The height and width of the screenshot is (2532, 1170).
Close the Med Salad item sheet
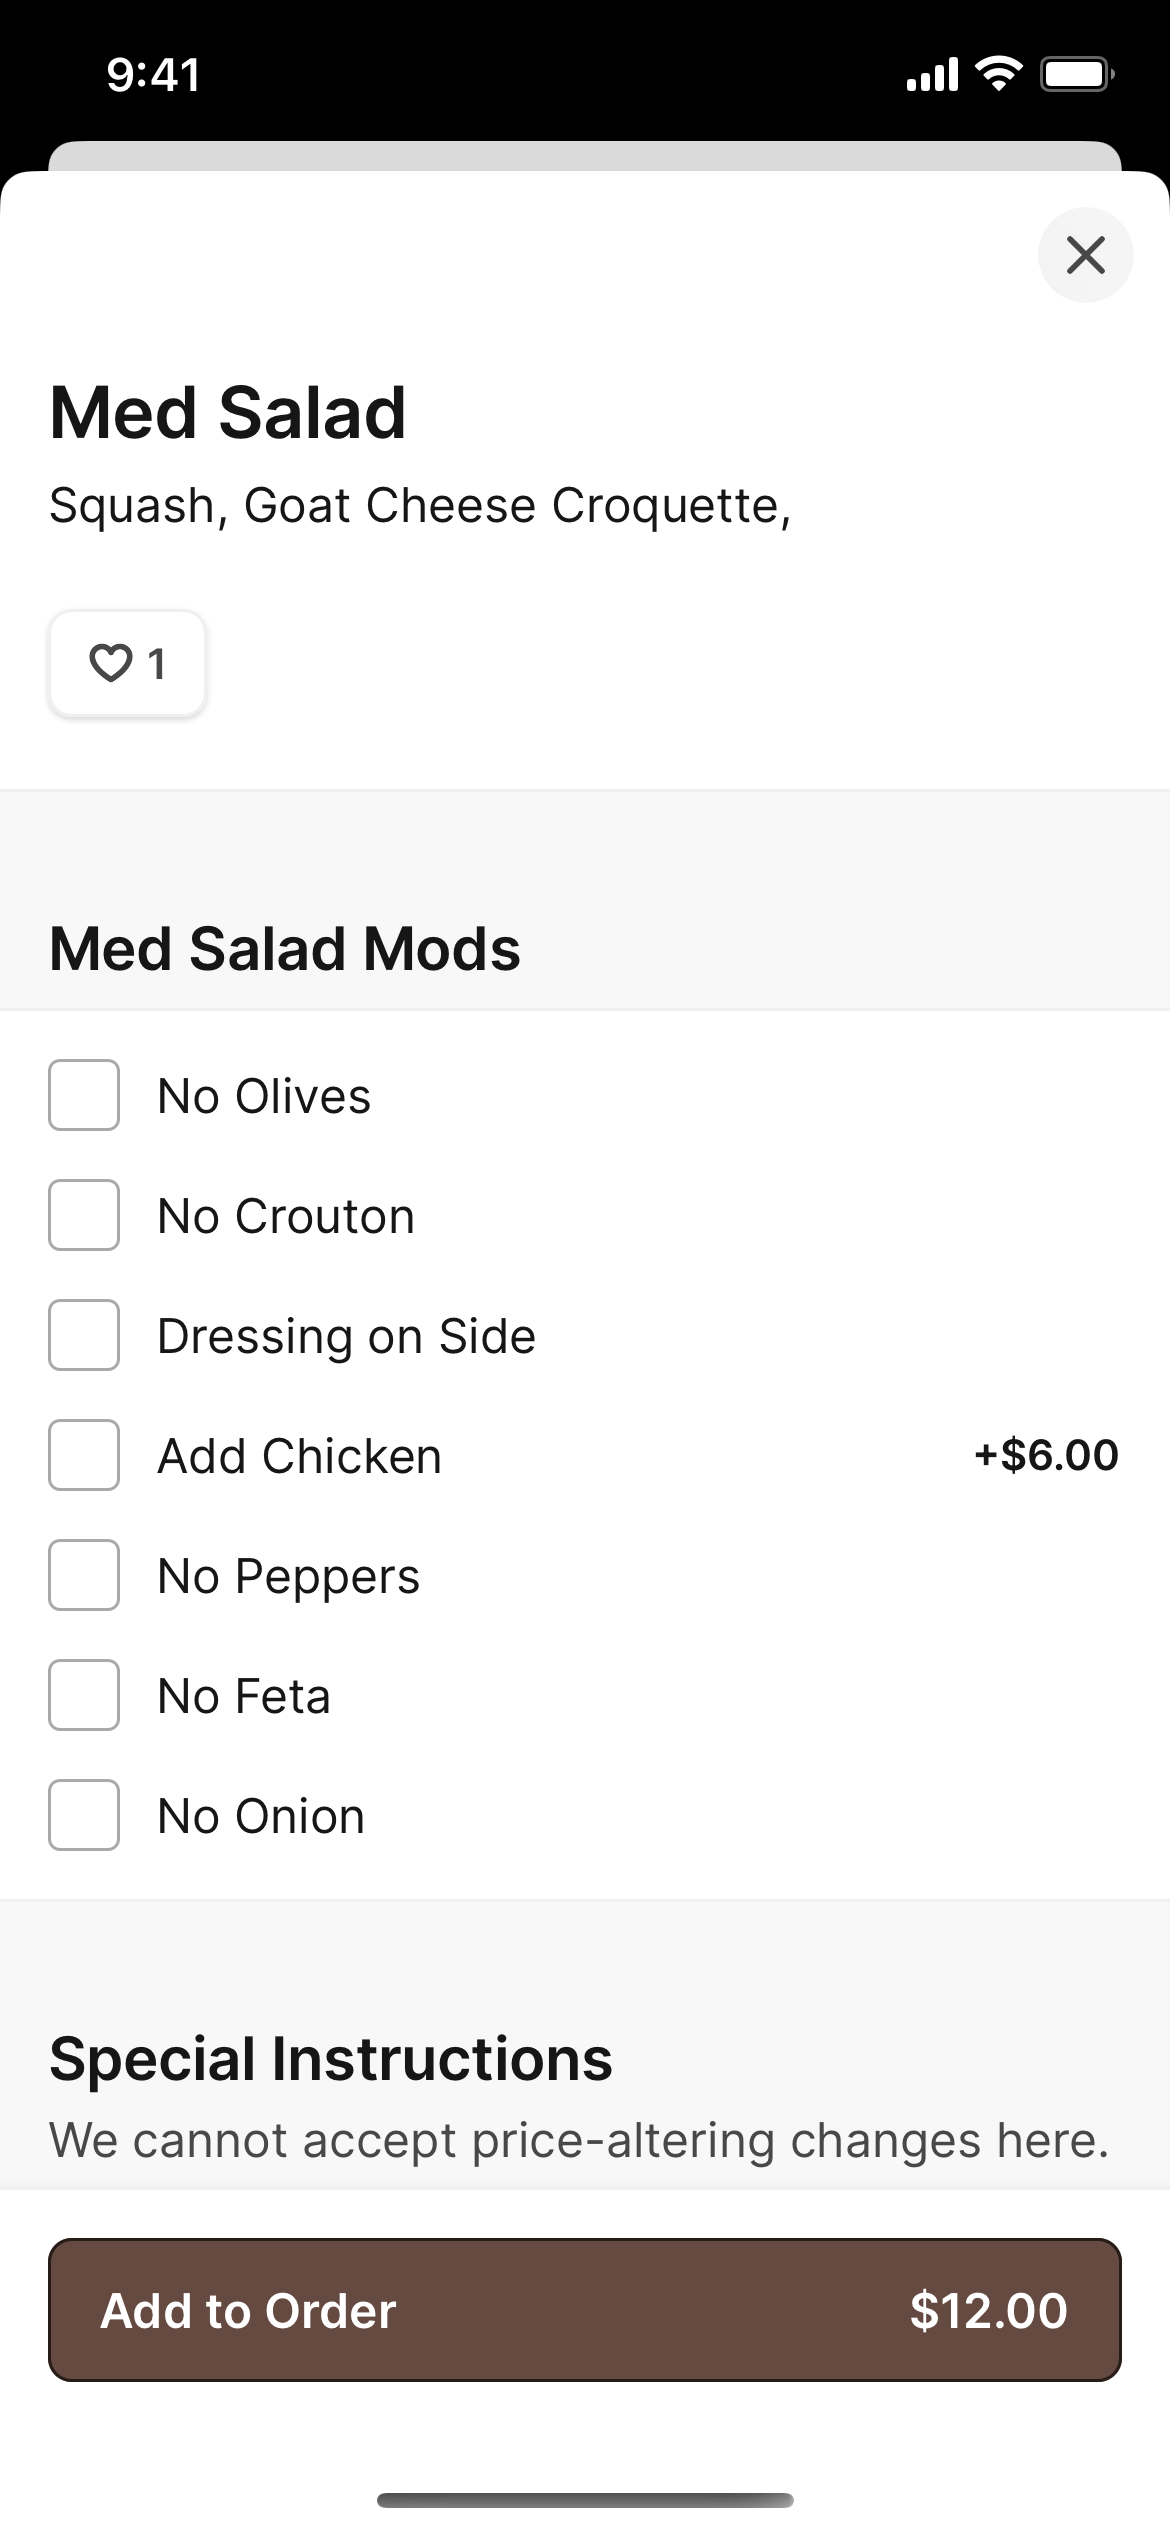1085,255
